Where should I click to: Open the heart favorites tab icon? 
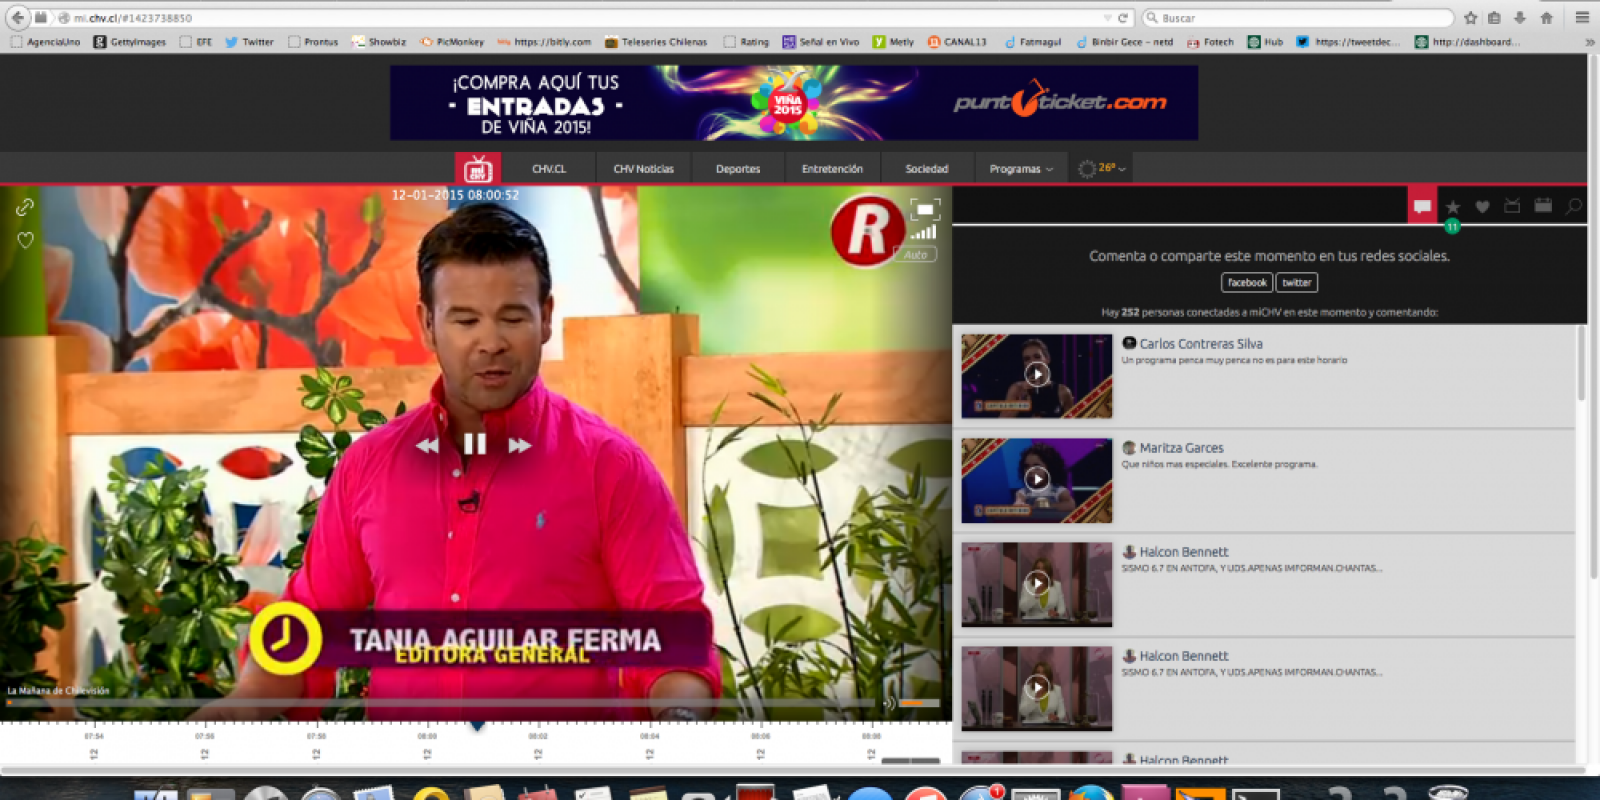pyautogui.click(x=1483, y=207)
